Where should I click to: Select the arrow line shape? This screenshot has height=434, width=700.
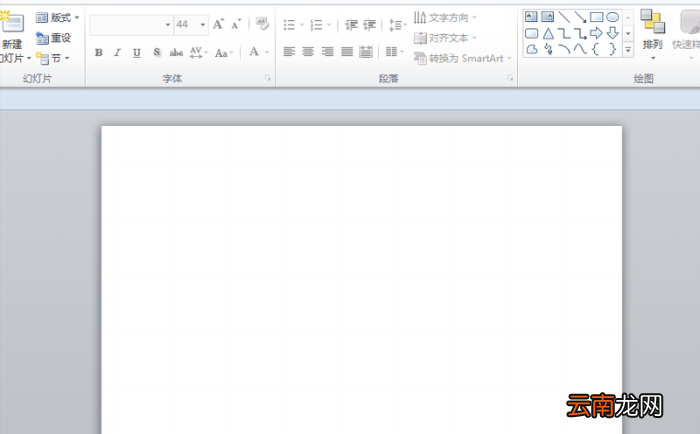[x=580, y=17]
